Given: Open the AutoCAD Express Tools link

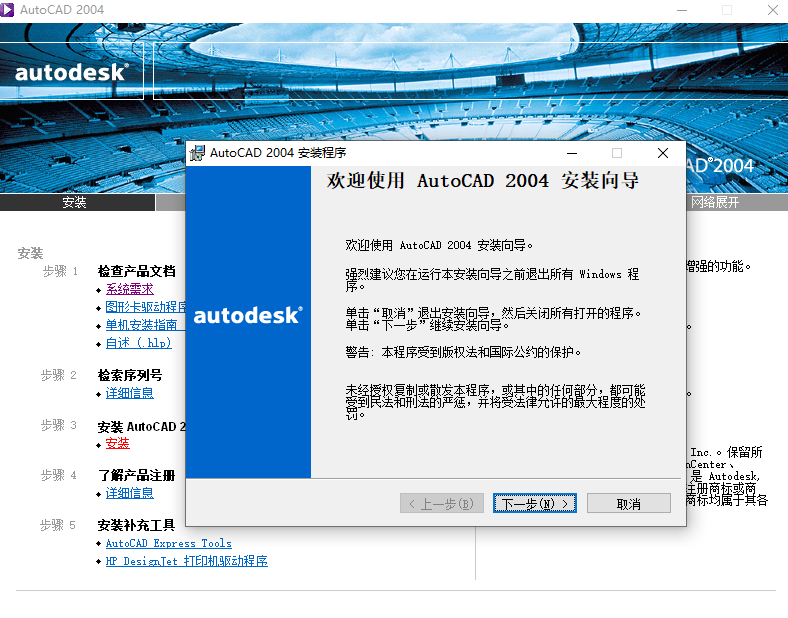Looking at the screenshot, I should click(x=169, y=543).
